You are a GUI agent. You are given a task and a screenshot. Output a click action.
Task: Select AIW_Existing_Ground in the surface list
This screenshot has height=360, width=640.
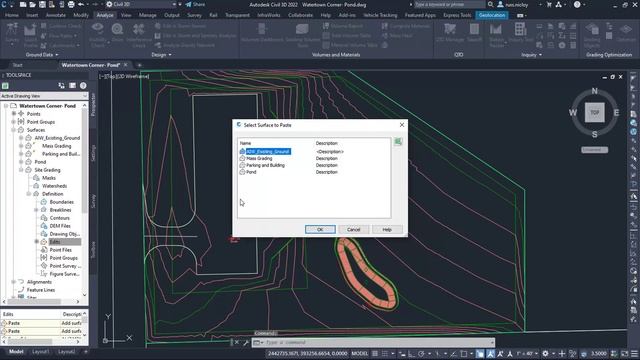click(x=268, y=151)
